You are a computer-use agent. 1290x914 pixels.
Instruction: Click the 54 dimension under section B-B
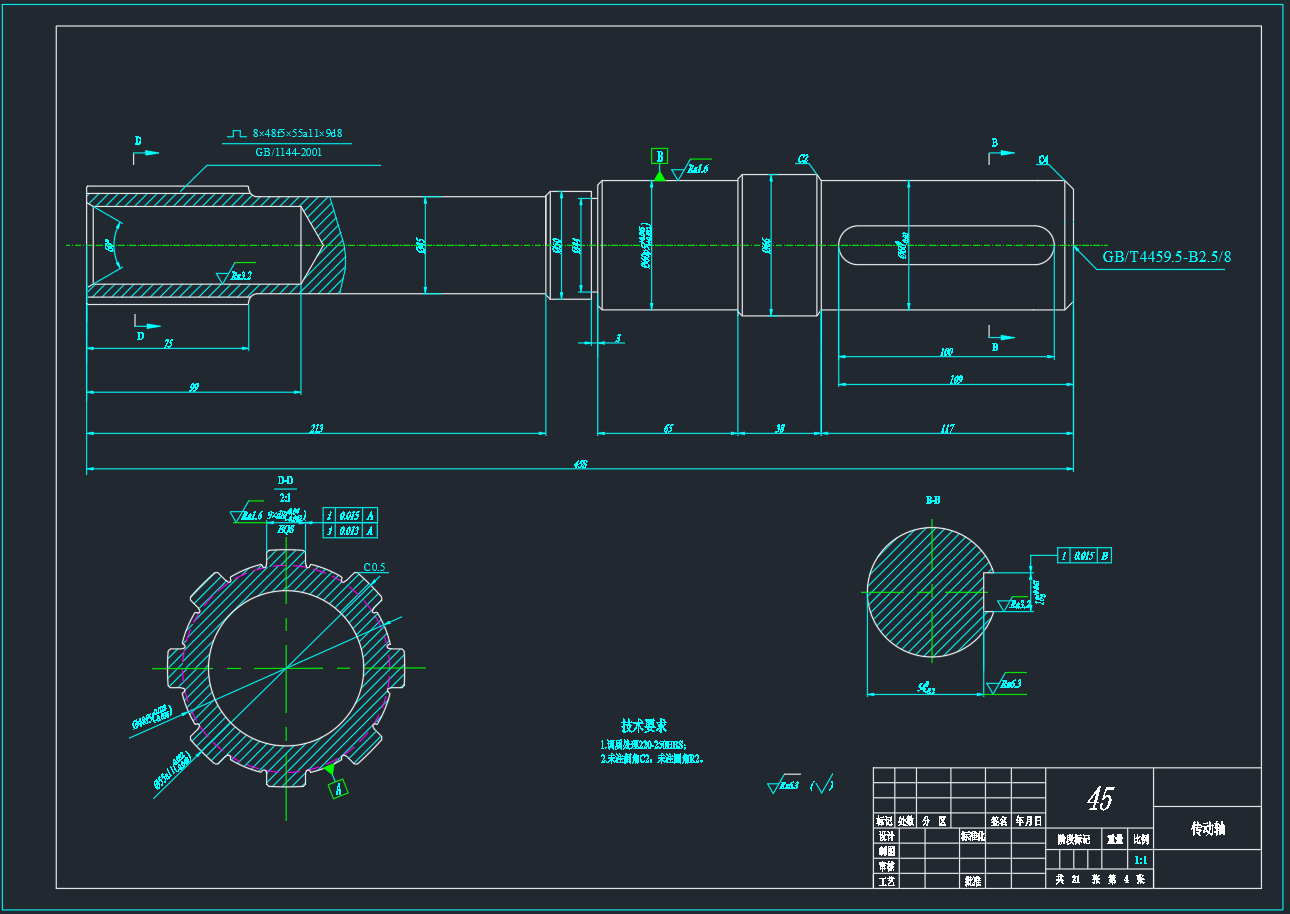tap(926, 688)
